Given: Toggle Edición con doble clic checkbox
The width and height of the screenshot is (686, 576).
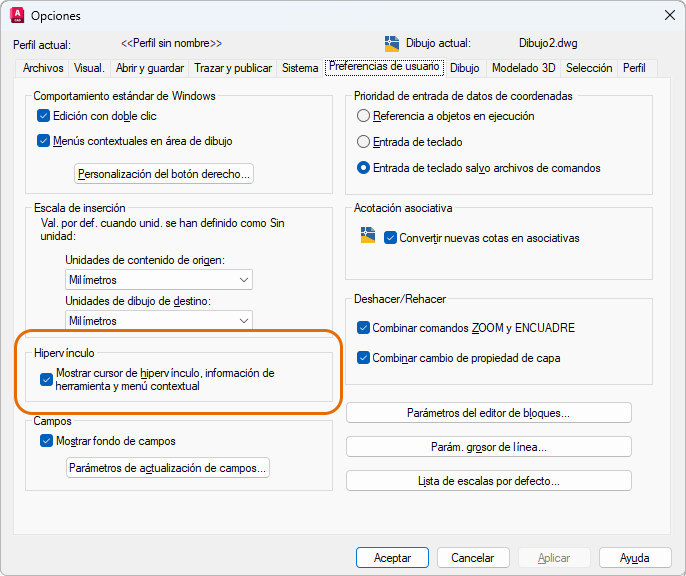Looking at the screenshot, I should tap(44, 116).
